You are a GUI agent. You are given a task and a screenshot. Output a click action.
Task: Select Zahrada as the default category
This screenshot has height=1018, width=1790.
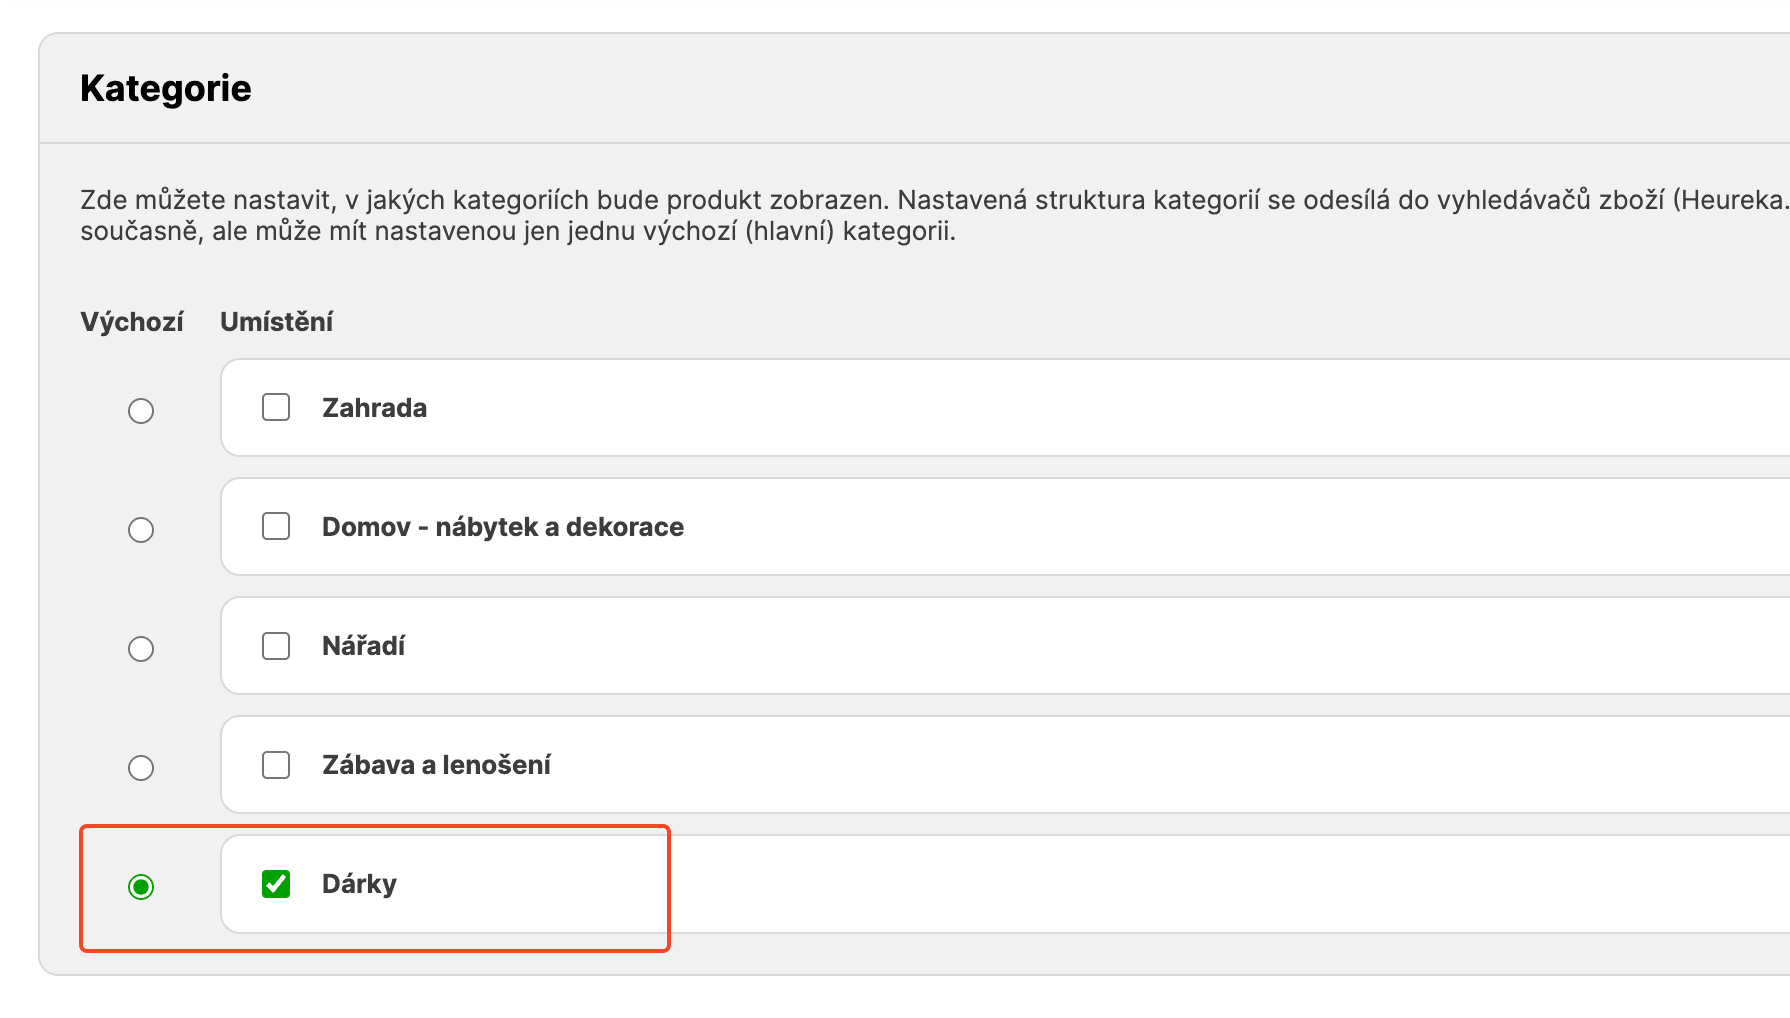[141, 411]
